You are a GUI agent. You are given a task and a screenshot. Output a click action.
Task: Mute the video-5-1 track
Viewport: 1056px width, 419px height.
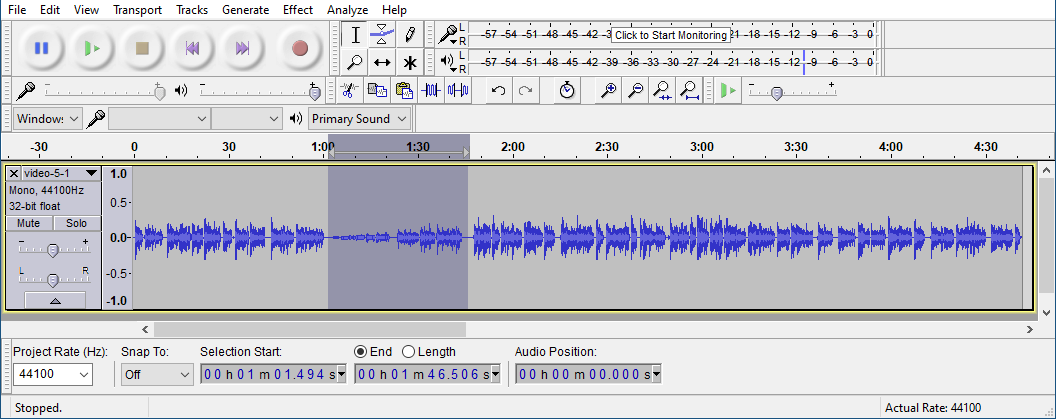pyautogui.click(x=29, y=223)
